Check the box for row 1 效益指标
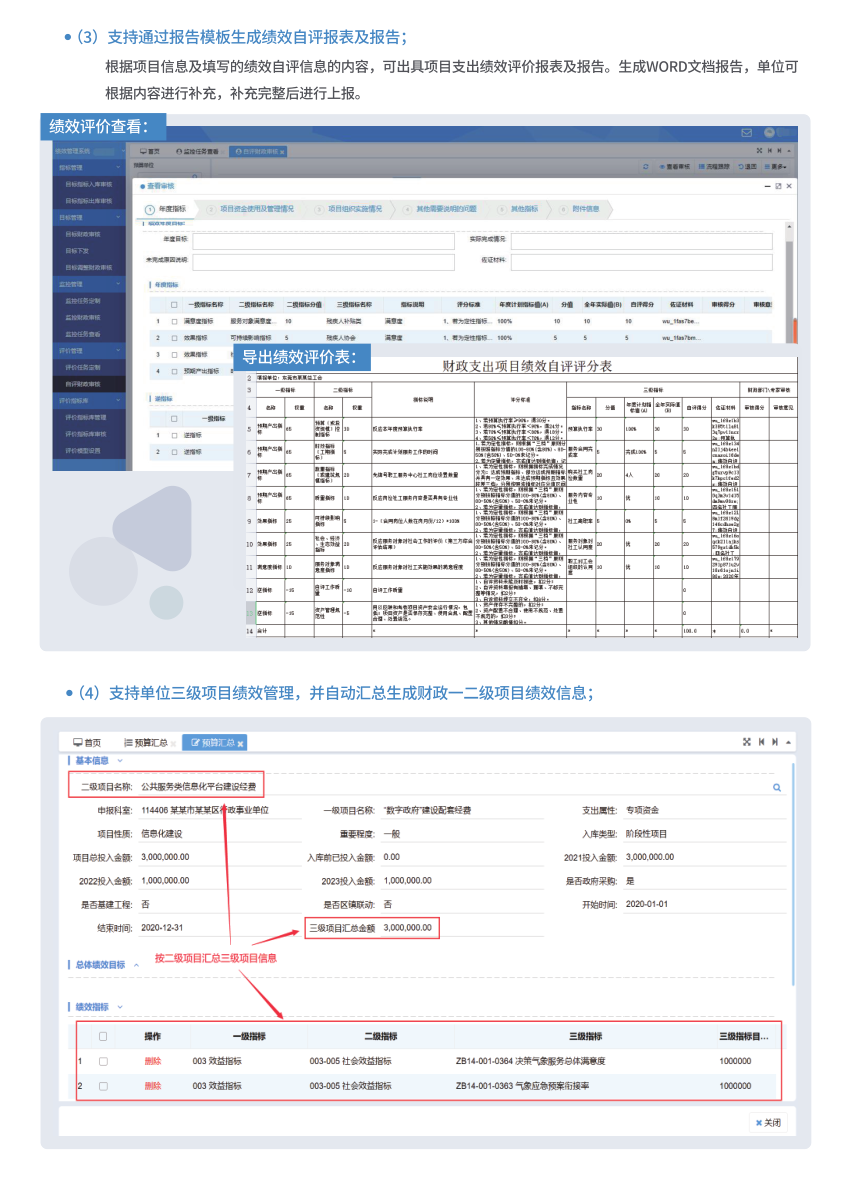 (x=103, y=1060)
